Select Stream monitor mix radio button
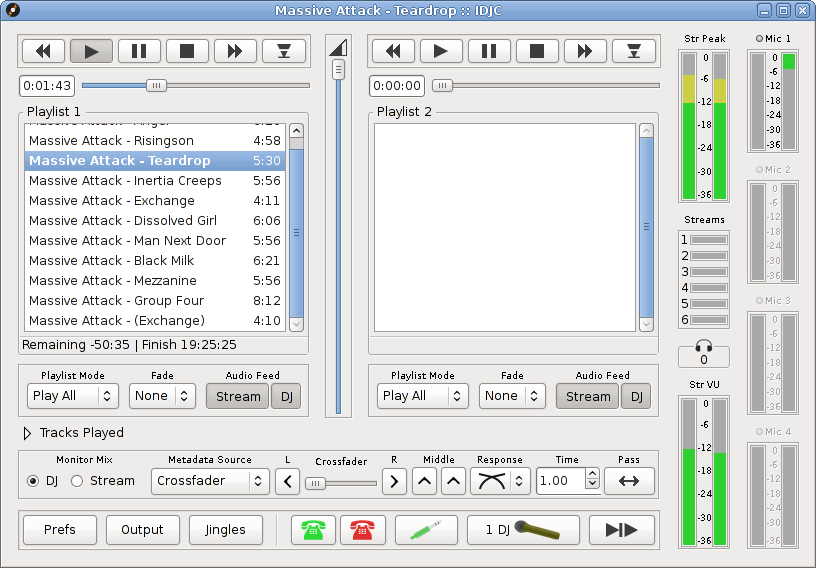 coord(77,481)
